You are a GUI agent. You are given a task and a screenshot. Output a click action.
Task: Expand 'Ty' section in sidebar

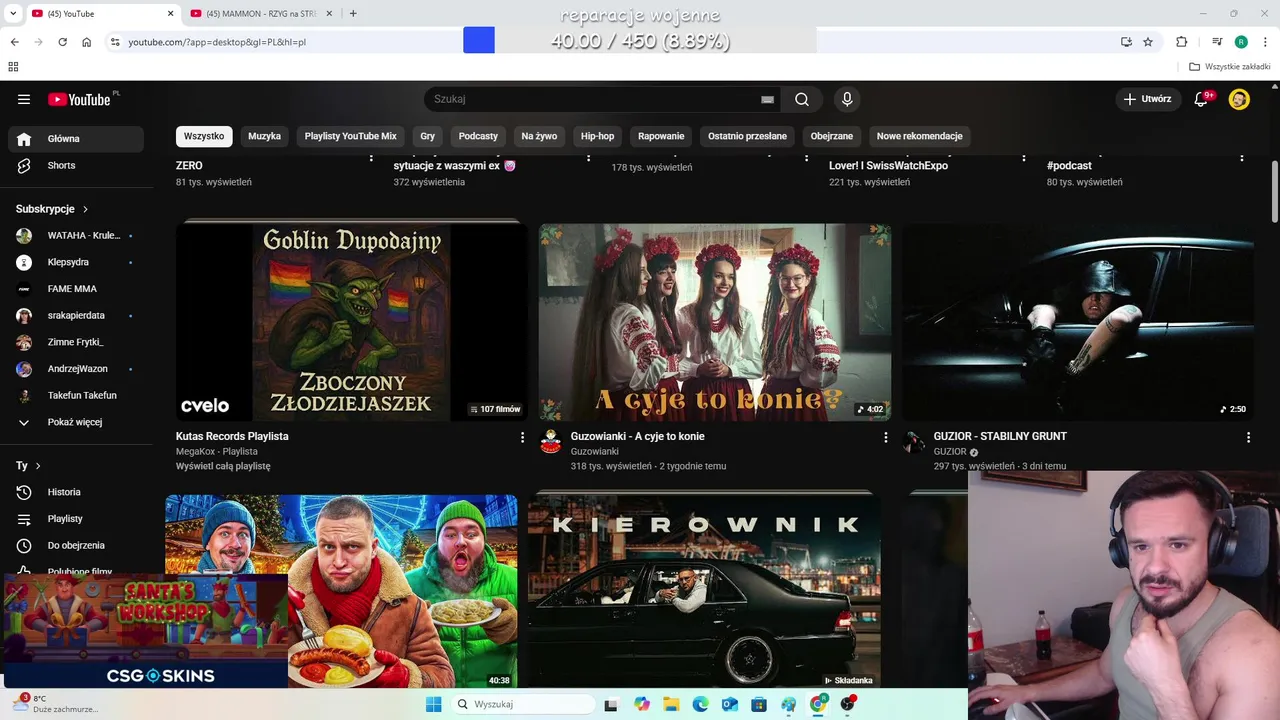[x=28, y=466]
